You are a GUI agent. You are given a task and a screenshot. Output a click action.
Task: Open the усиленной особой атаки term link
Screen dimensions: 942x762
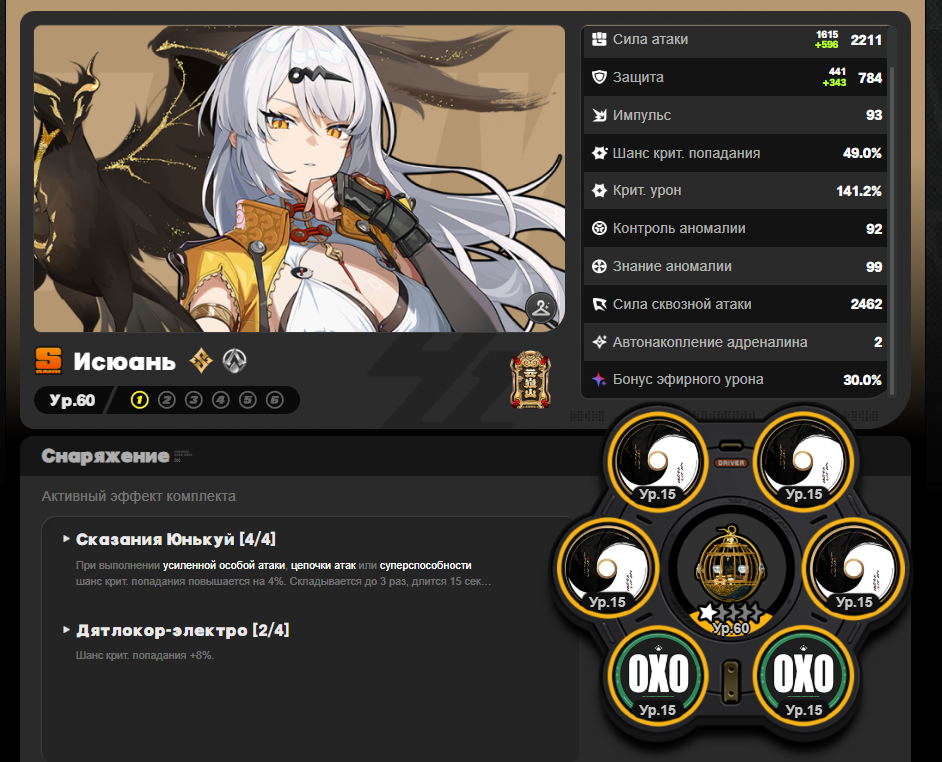(x=223, y=565)
